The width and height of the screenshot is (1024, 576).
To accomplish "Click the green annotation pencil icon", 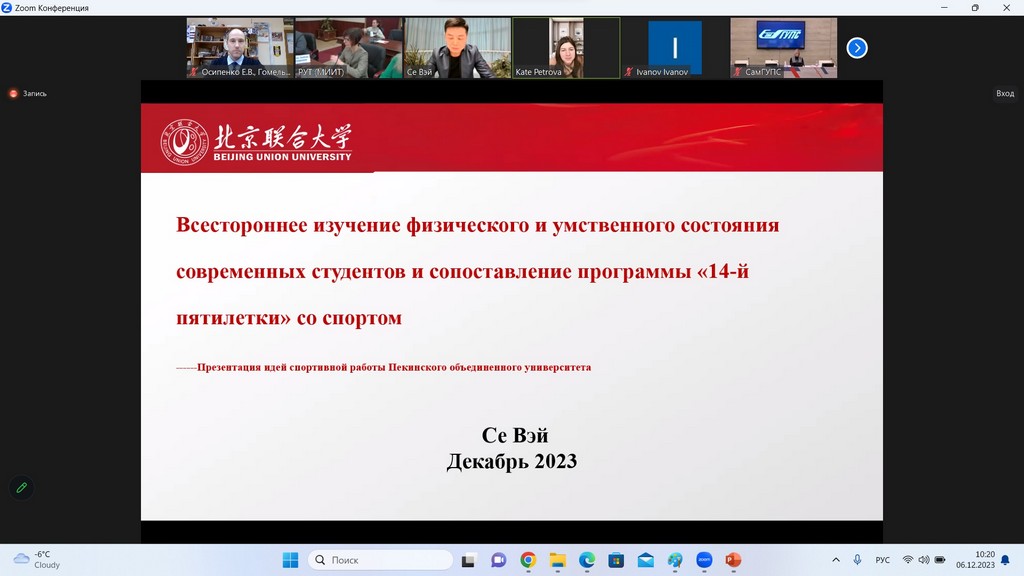I will 21,488.
